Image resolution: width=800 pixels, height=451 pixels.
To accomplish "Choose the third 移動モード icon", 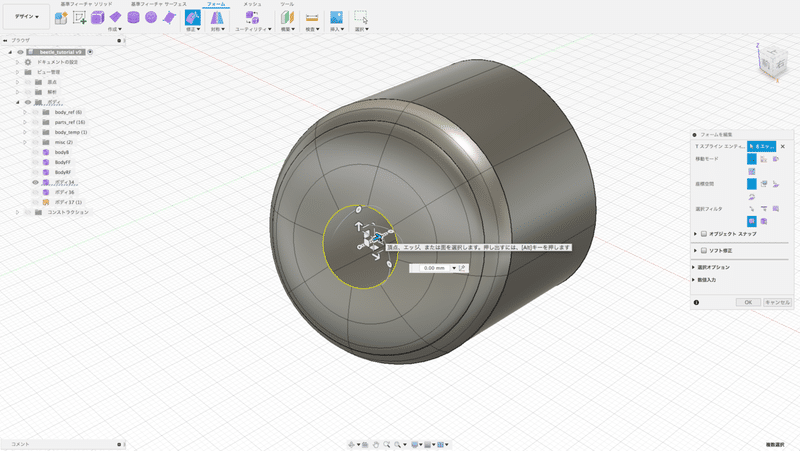I will 776,159.
